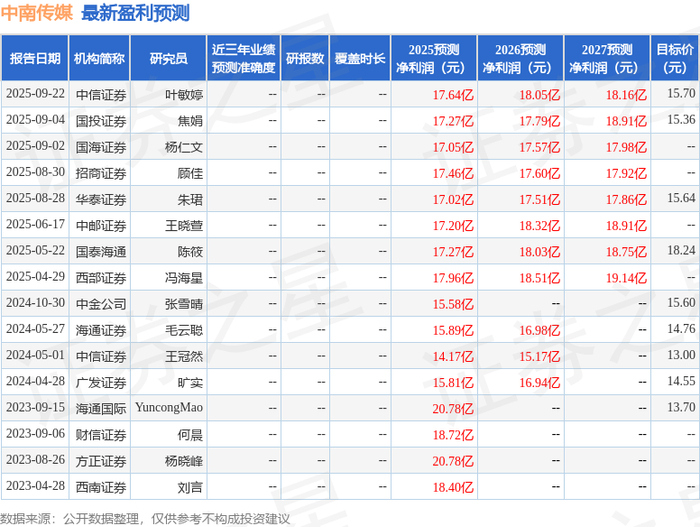Viewport: 700px width, 527px height.
Task: Click researcher name 朱珺
Action: [190, 199]
